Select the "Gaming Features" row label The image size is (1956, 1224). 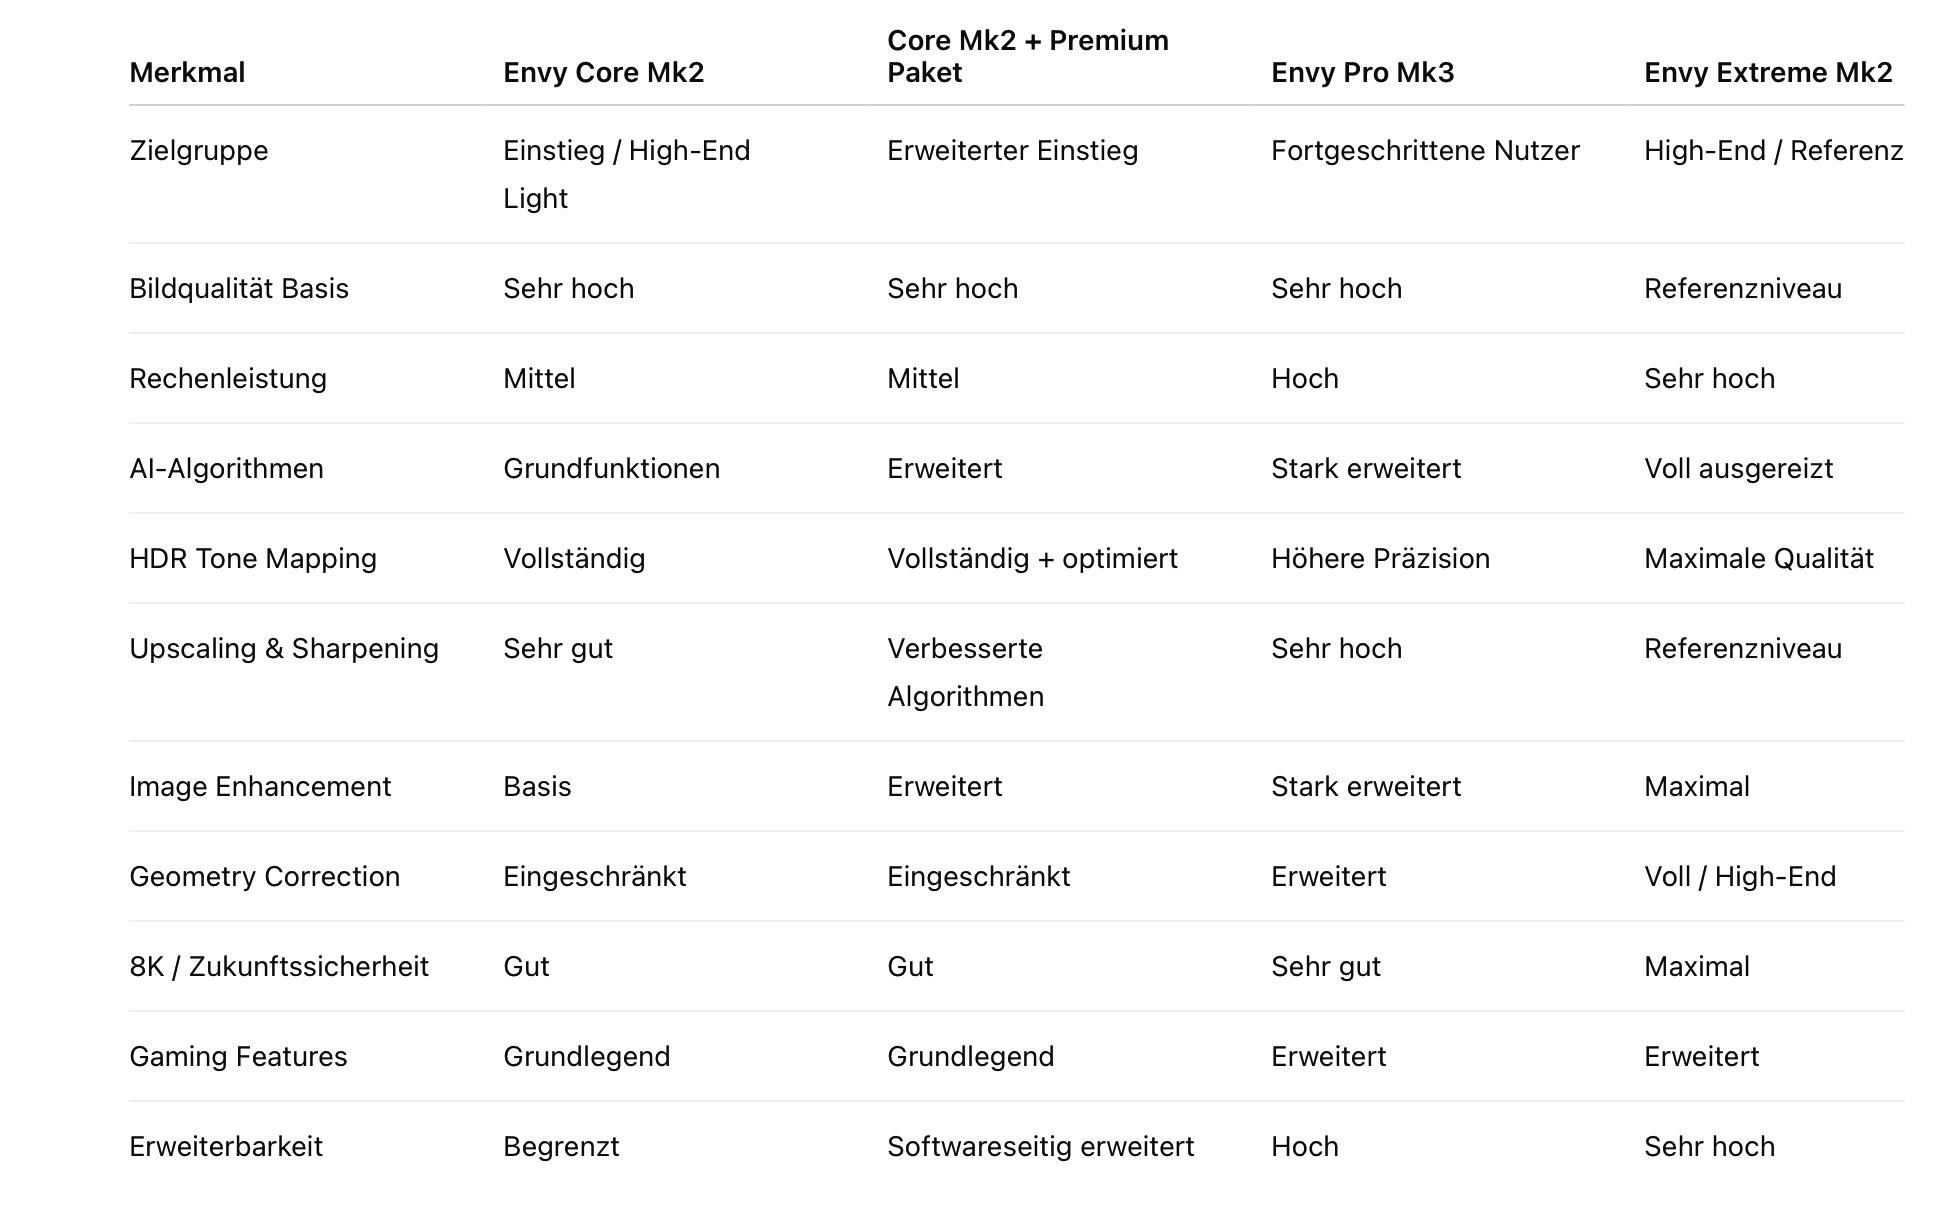[x=238, y=1056]
